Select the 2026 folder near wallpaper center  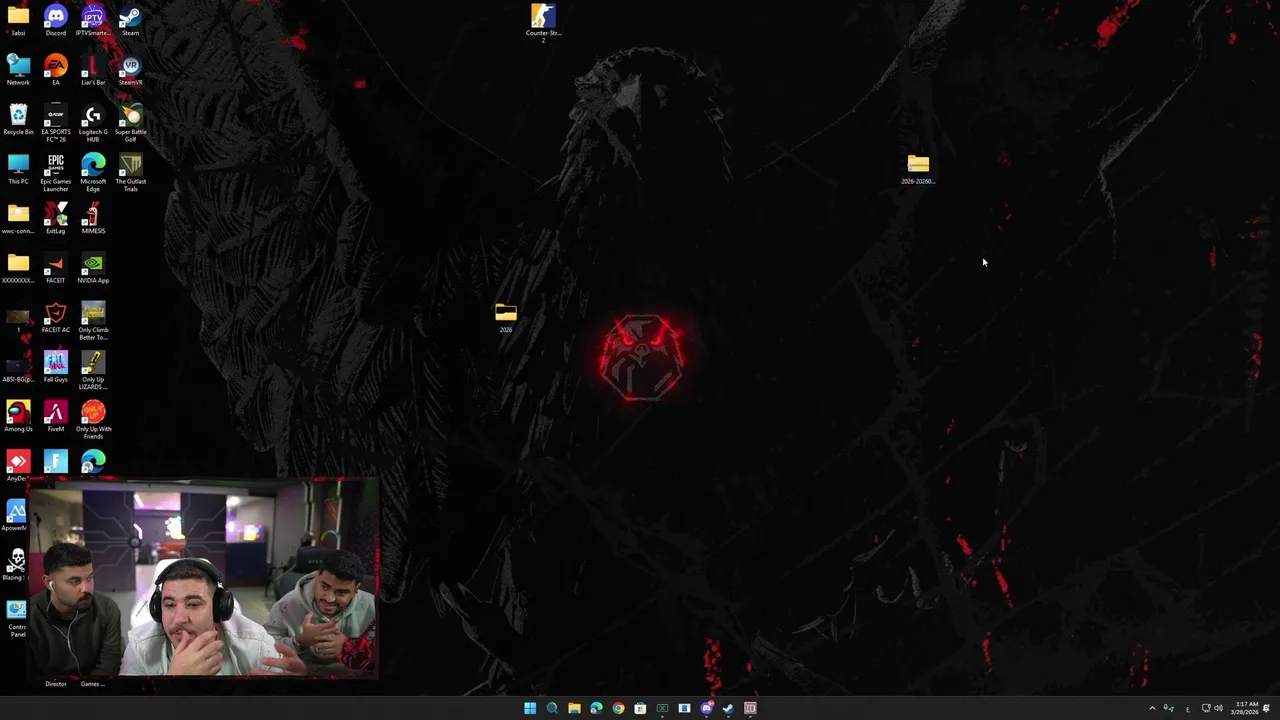tap(506, 318)
